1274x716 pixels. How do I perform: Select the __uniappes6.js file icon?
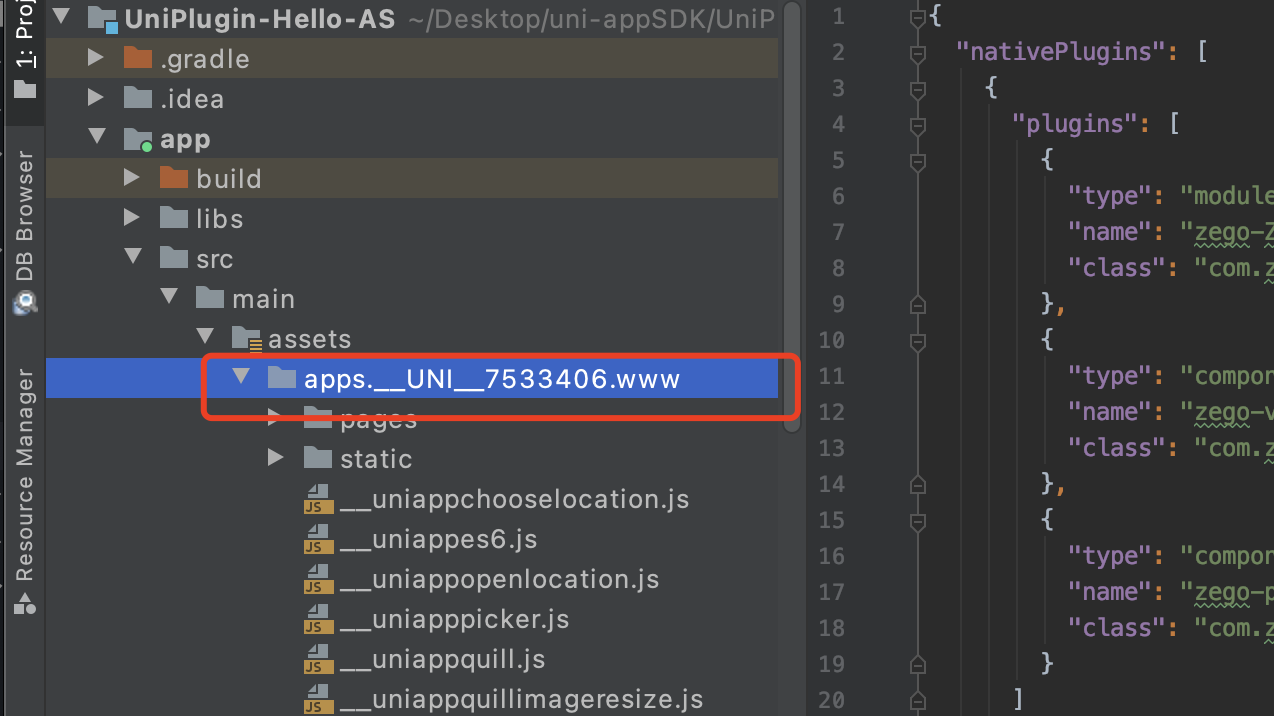pos(318,539)
